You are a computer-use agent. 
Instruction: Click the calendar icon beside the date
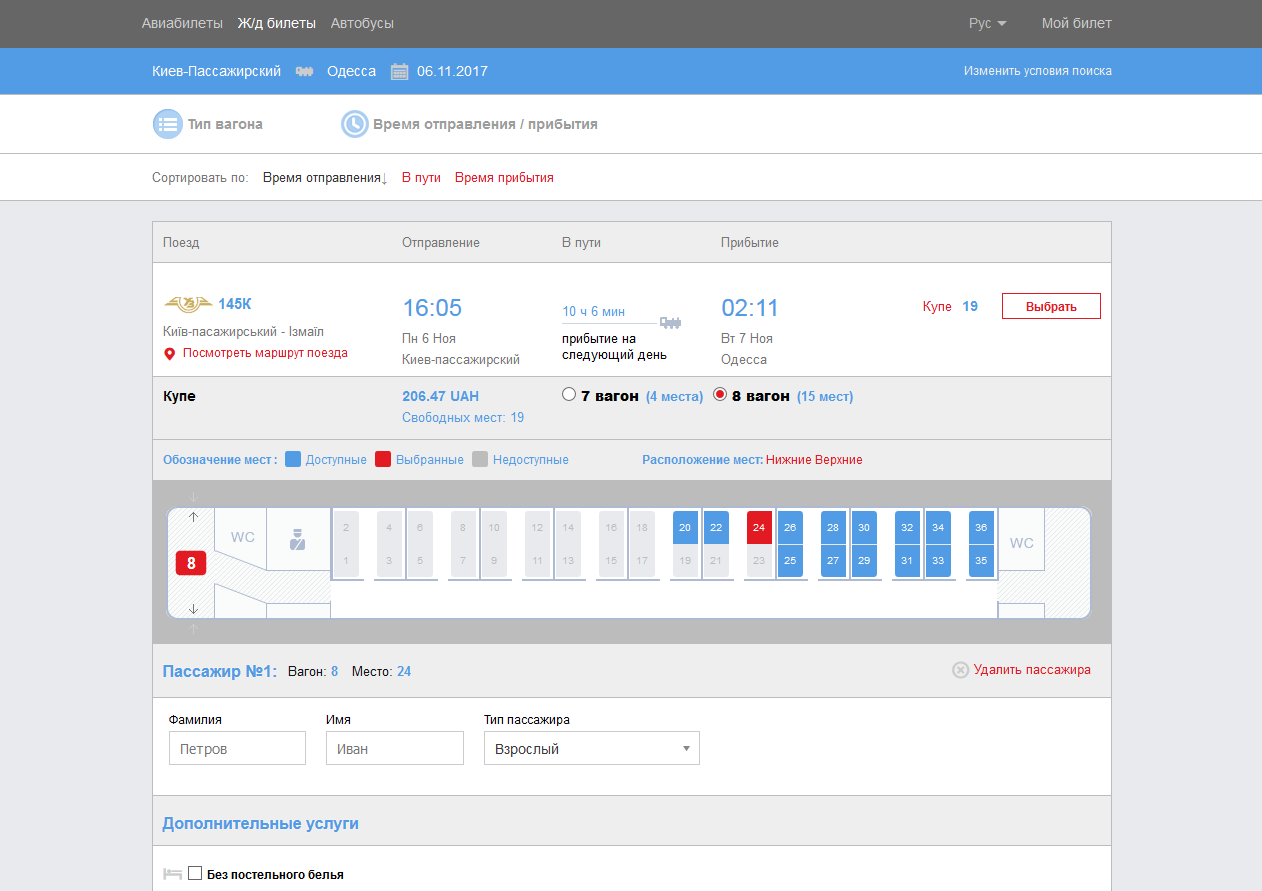pos(399,71)
